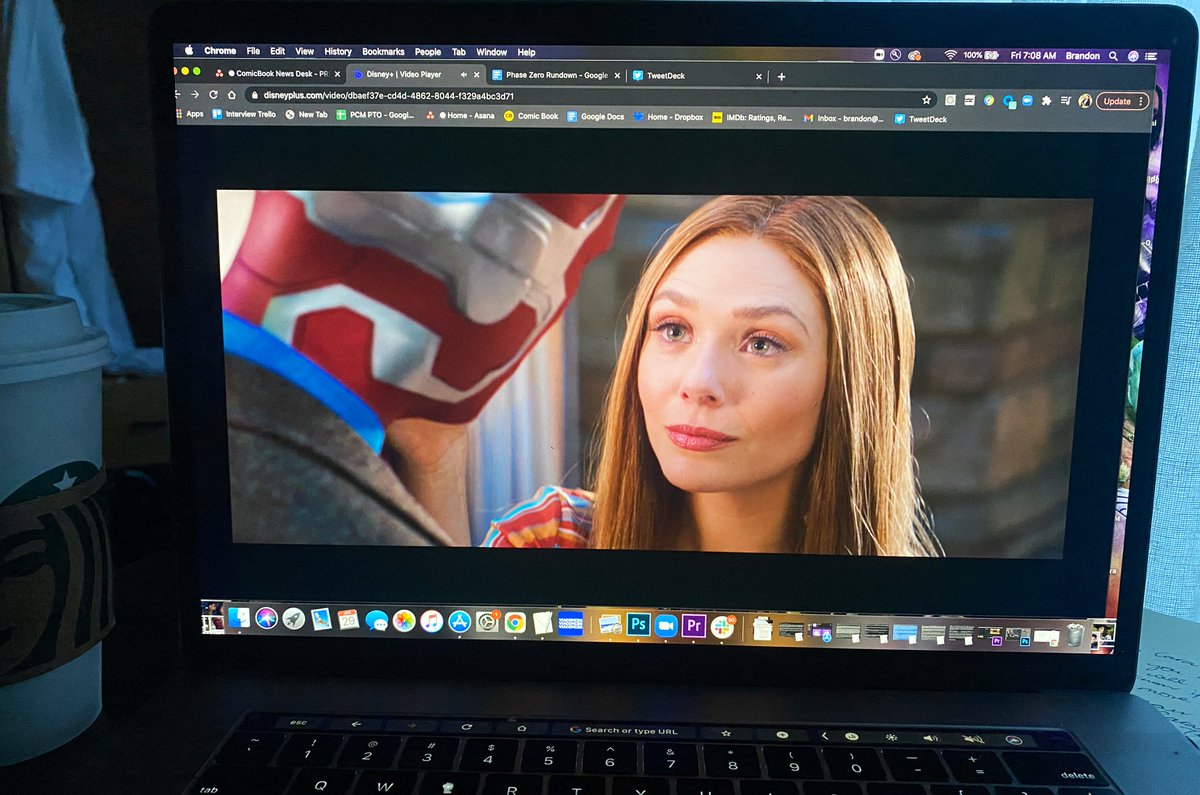Open the Home - Dropbox bookmark
Screen dimensions: 1200x795
pyautogui.click(x=668, y=117)
